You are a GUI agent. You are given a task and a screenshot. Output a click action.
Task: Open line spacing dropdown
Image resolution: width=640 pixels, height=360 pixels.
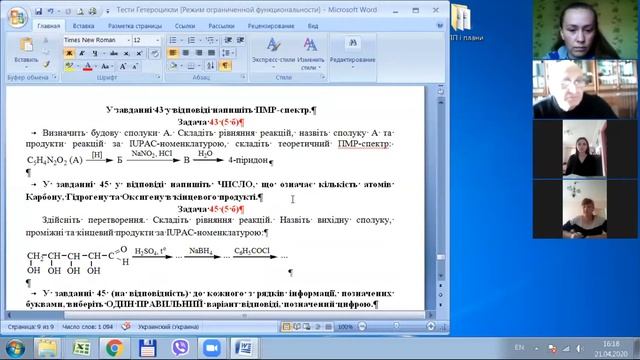point(227,53)
